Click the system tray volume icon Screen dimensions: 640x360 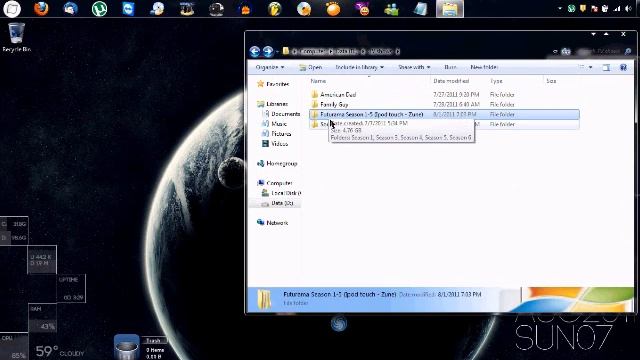(629, 9)
